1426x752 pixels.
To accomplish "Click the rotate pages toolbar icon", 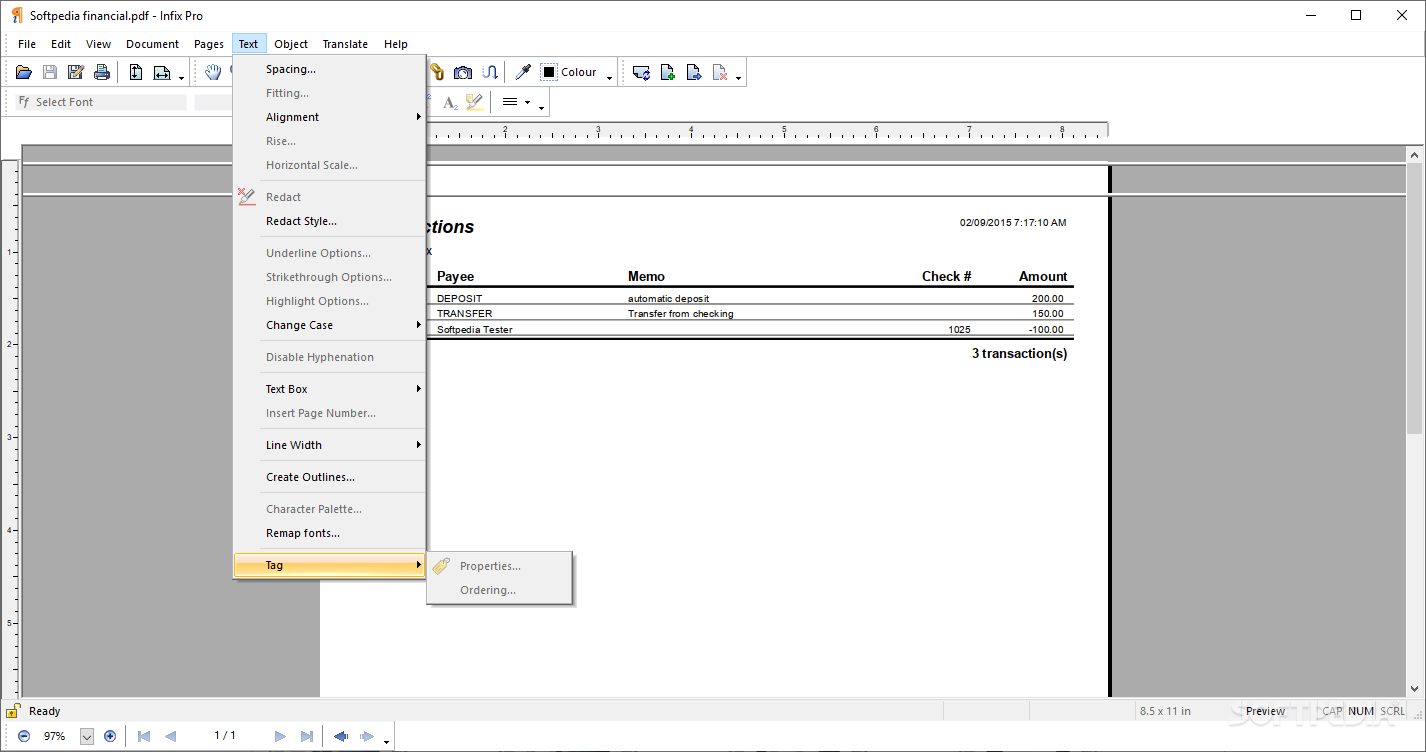I will (x=642, y=72).
